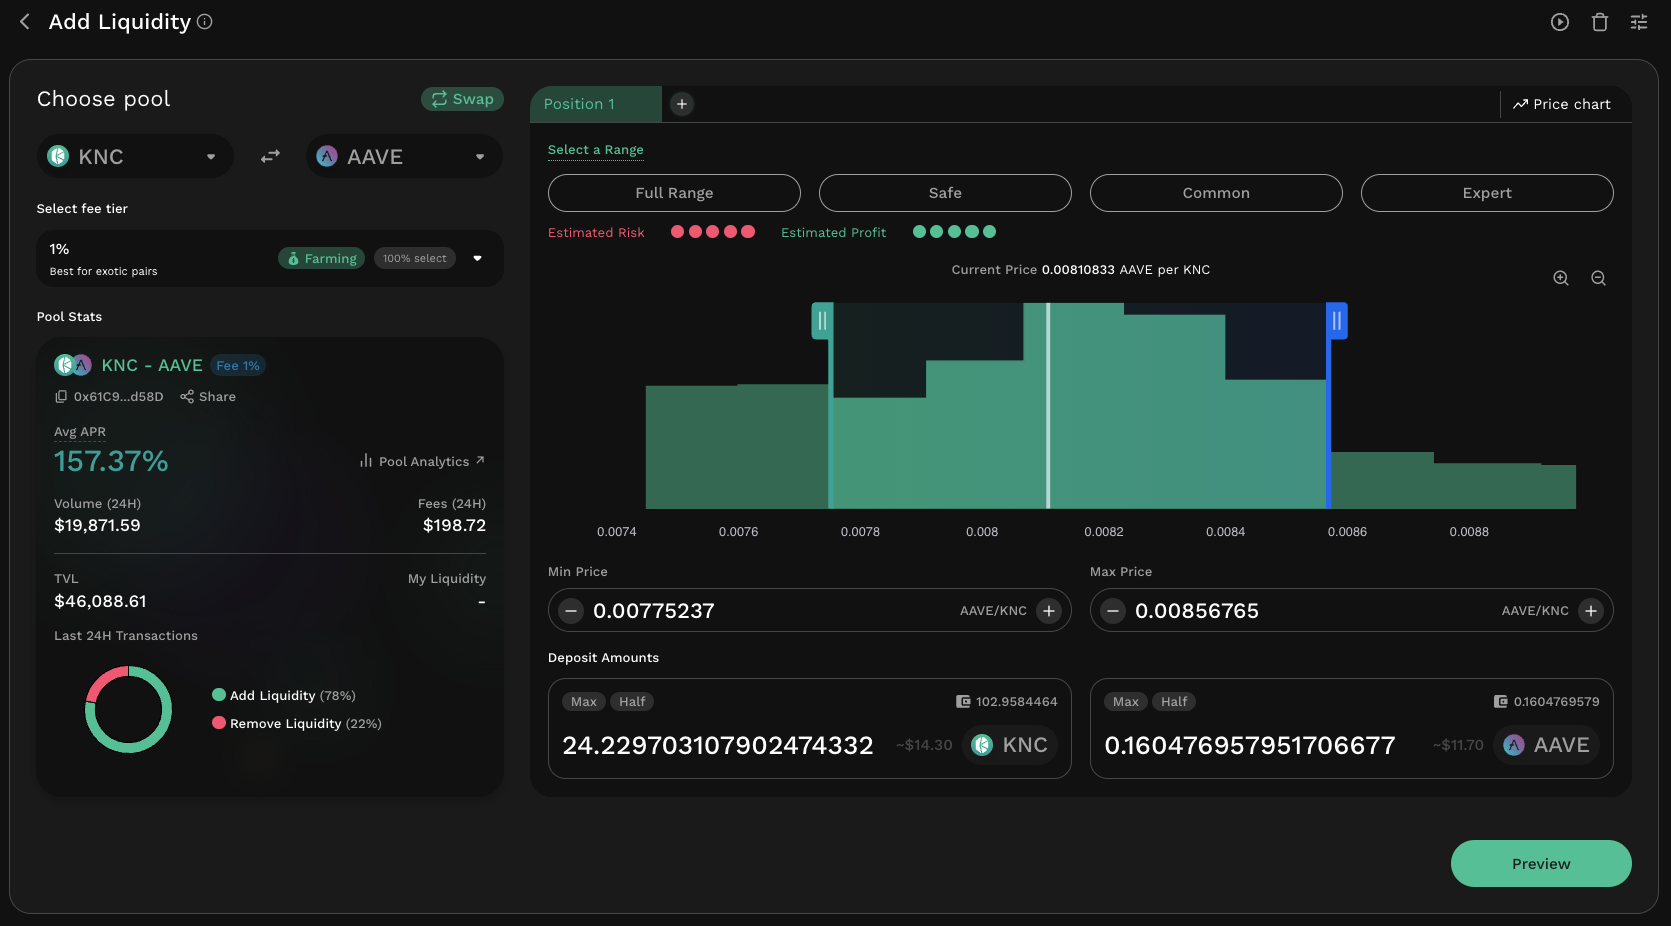Grab the left min price range handle
Viewport: 1671px width, 926px height.
tap(822, 321)
